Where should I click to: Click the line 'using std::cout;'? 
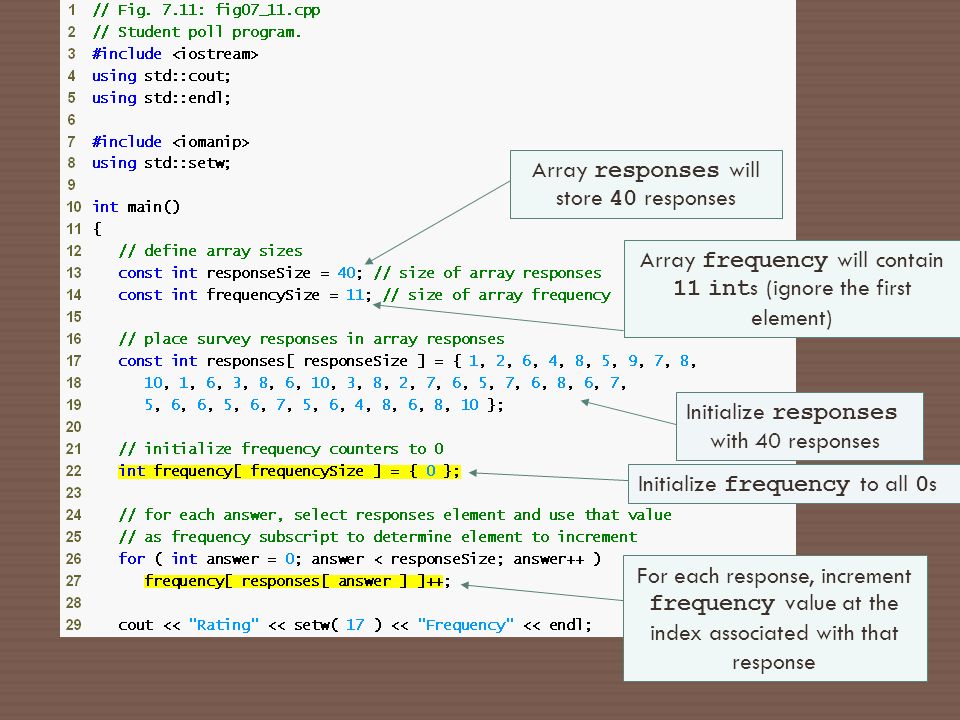coord(161,76)
